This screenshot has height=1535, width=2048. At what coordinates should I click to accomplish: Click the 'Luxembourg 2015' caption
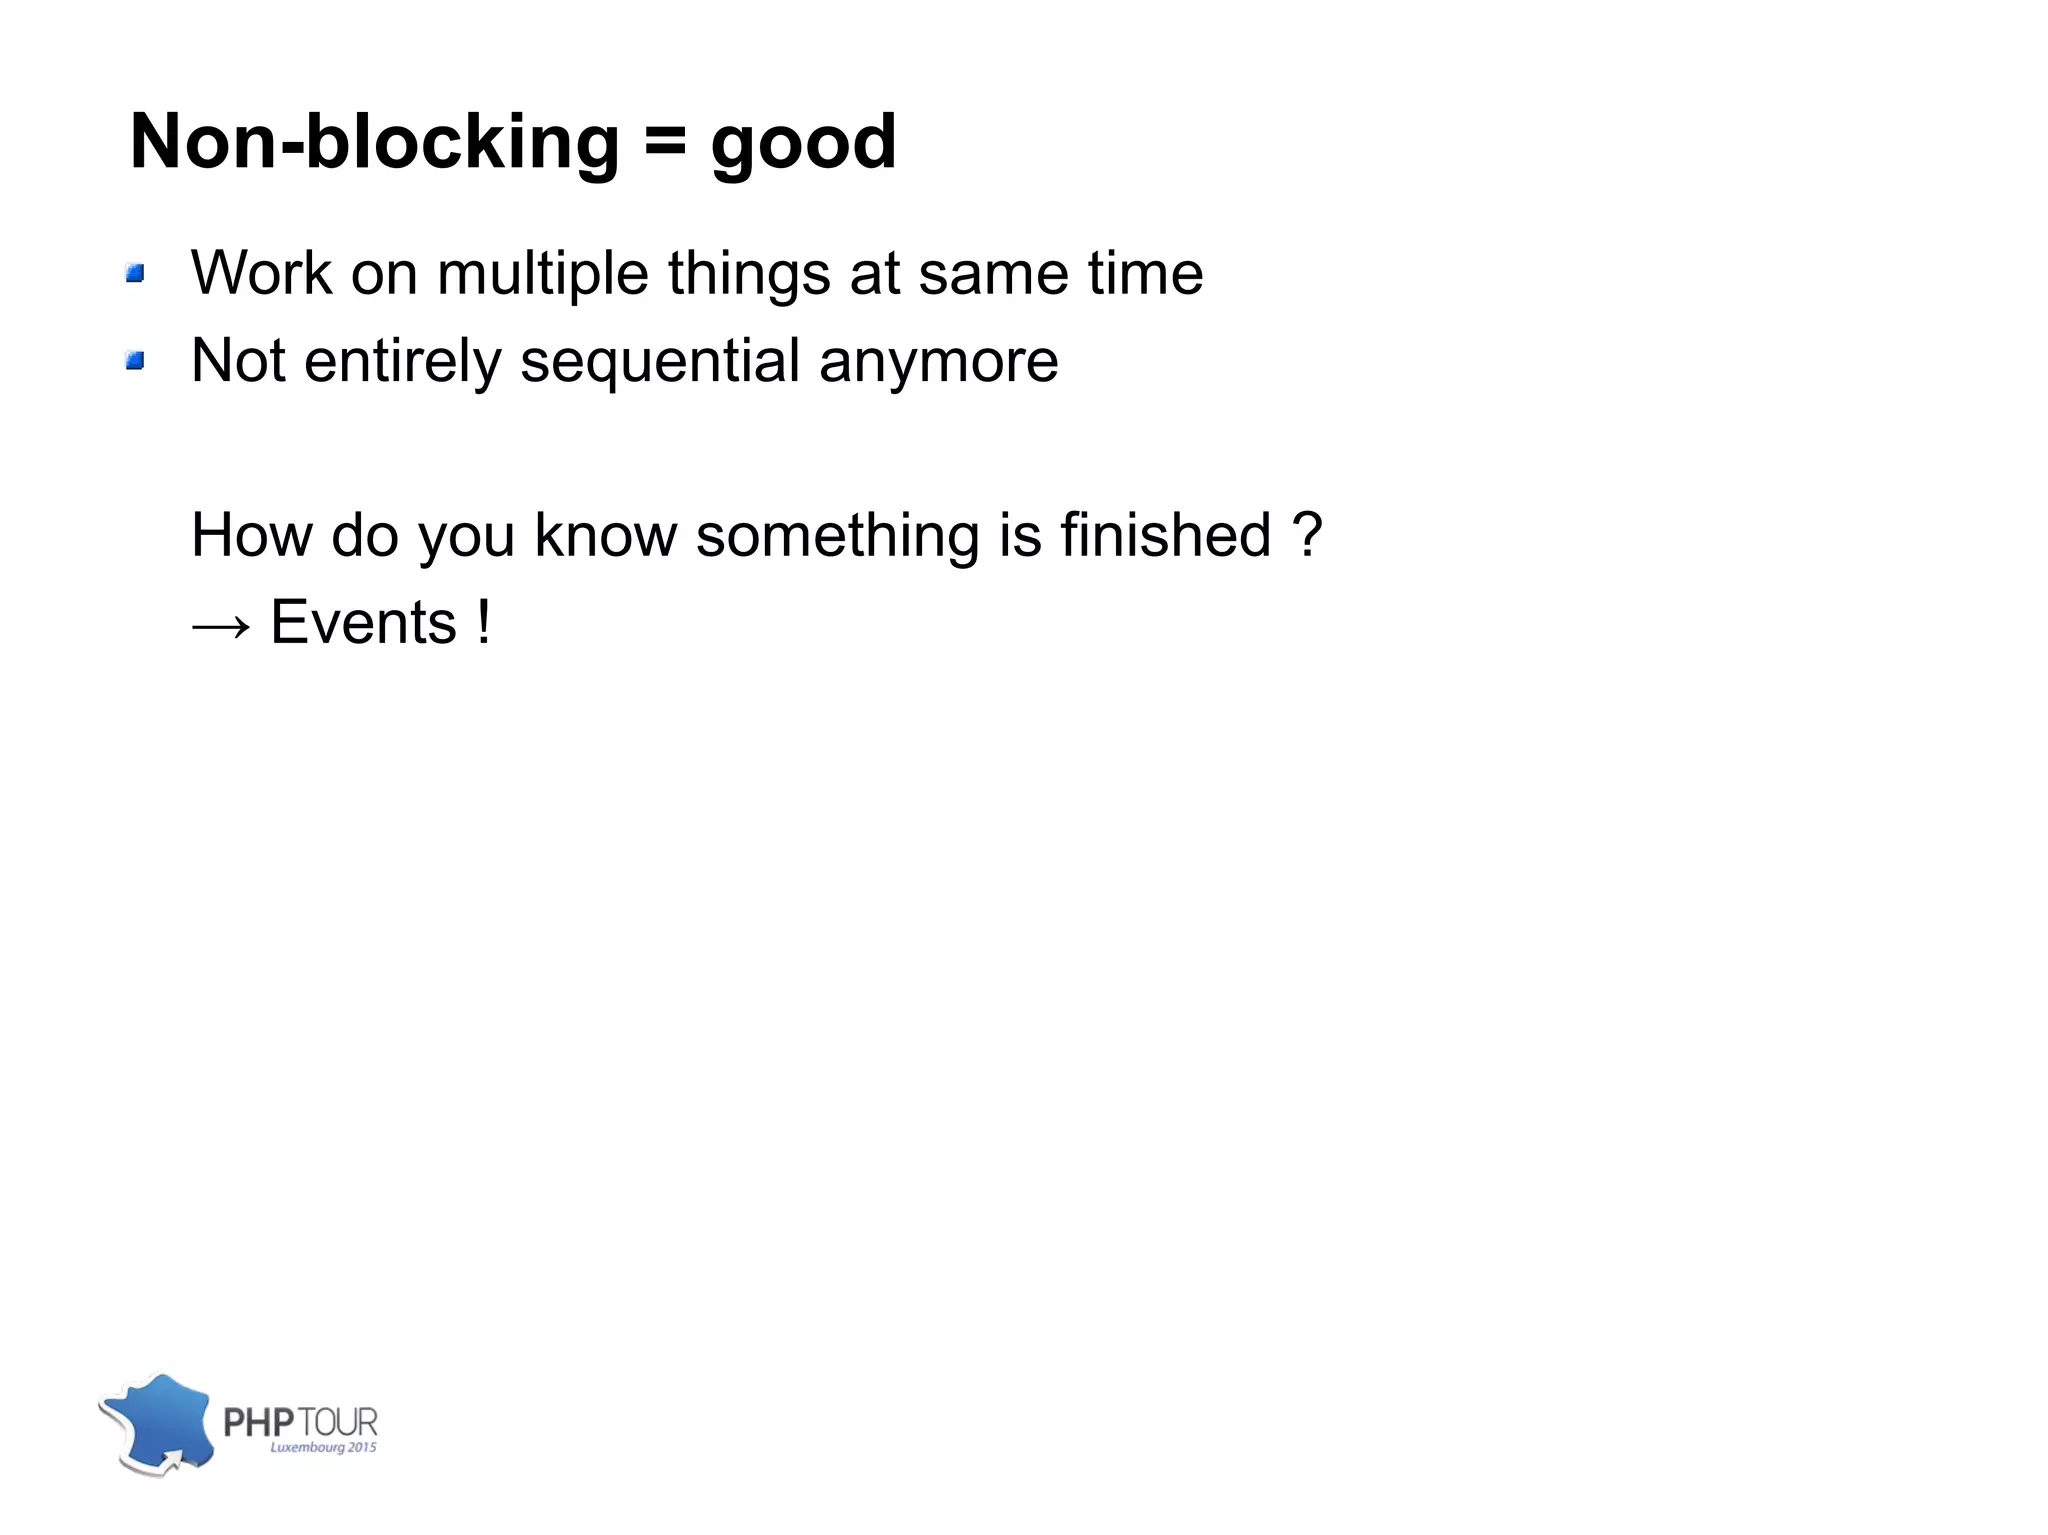[323, 1447]
